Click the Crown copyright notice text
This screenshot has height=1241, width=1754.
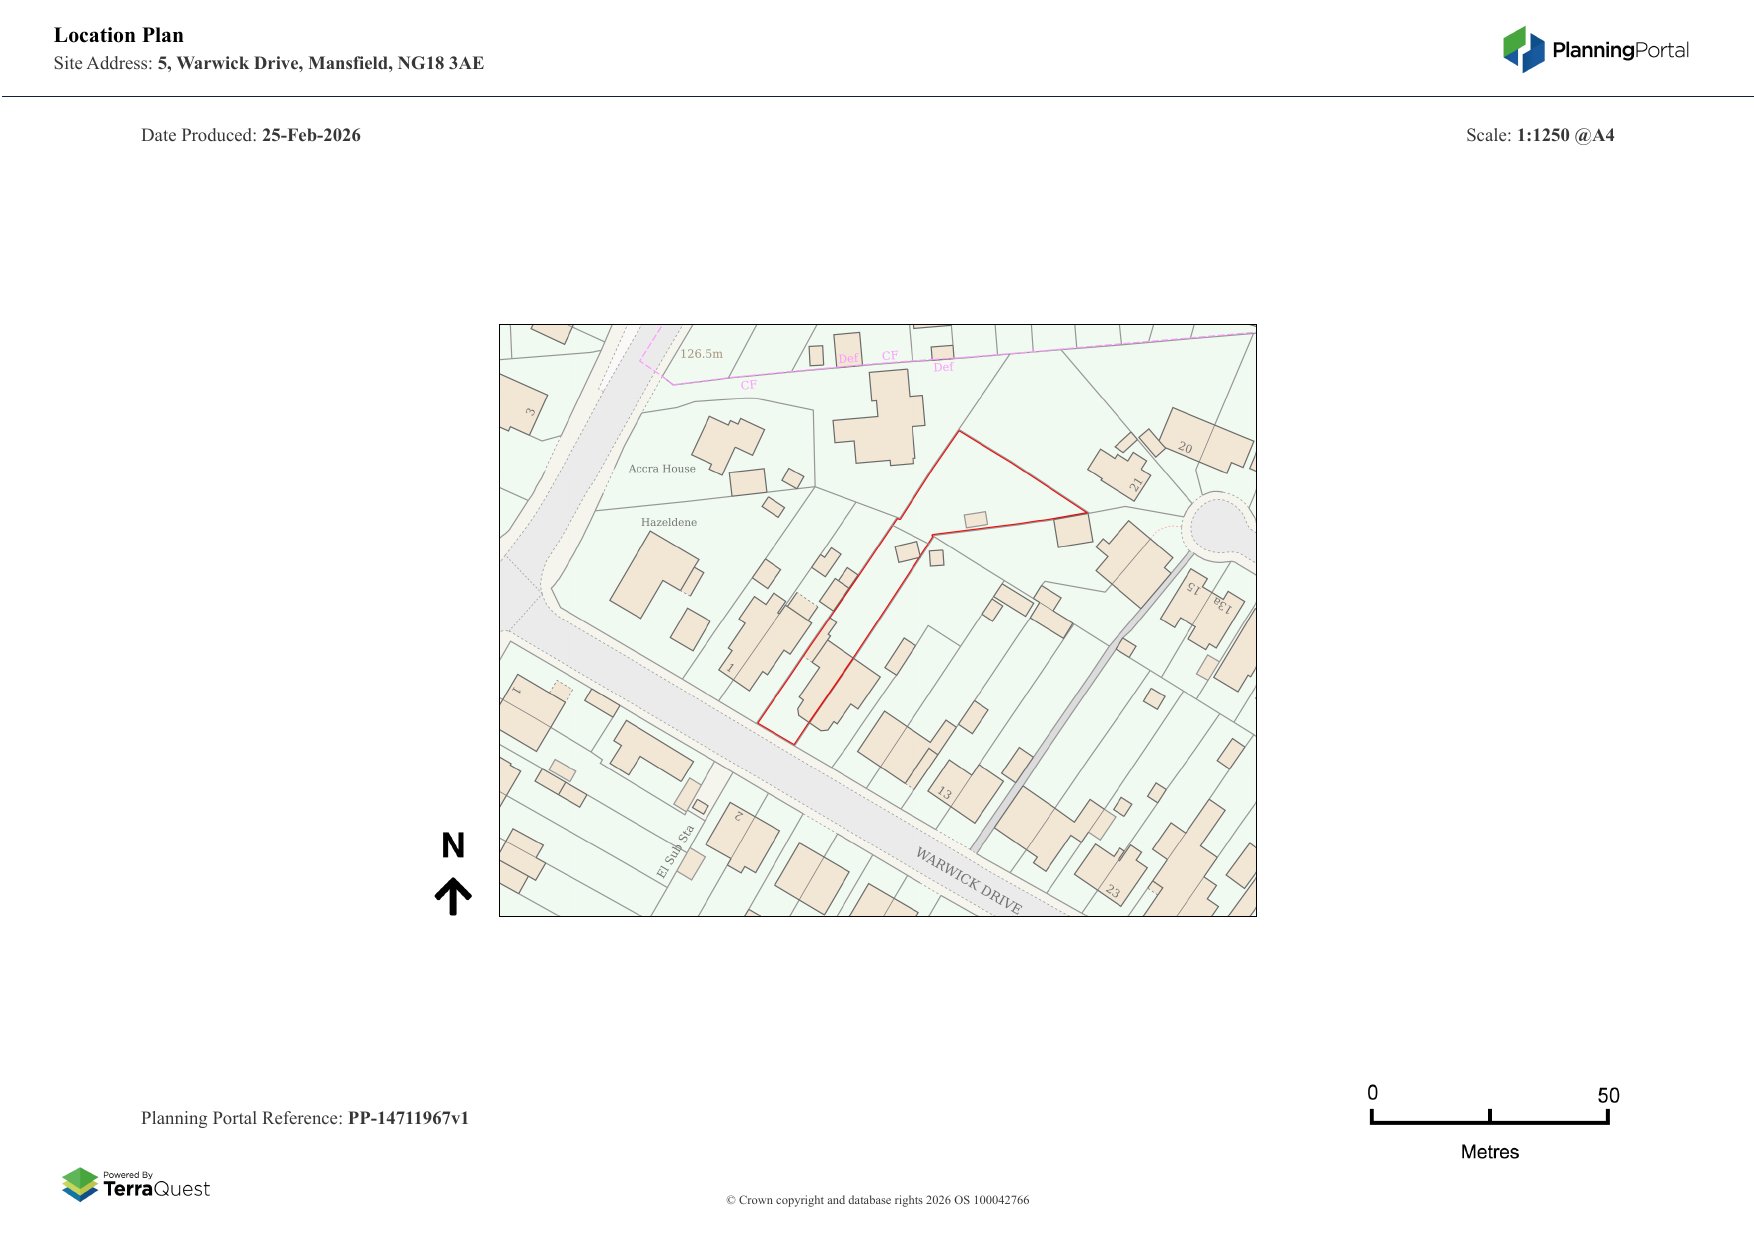(877, 1200)
